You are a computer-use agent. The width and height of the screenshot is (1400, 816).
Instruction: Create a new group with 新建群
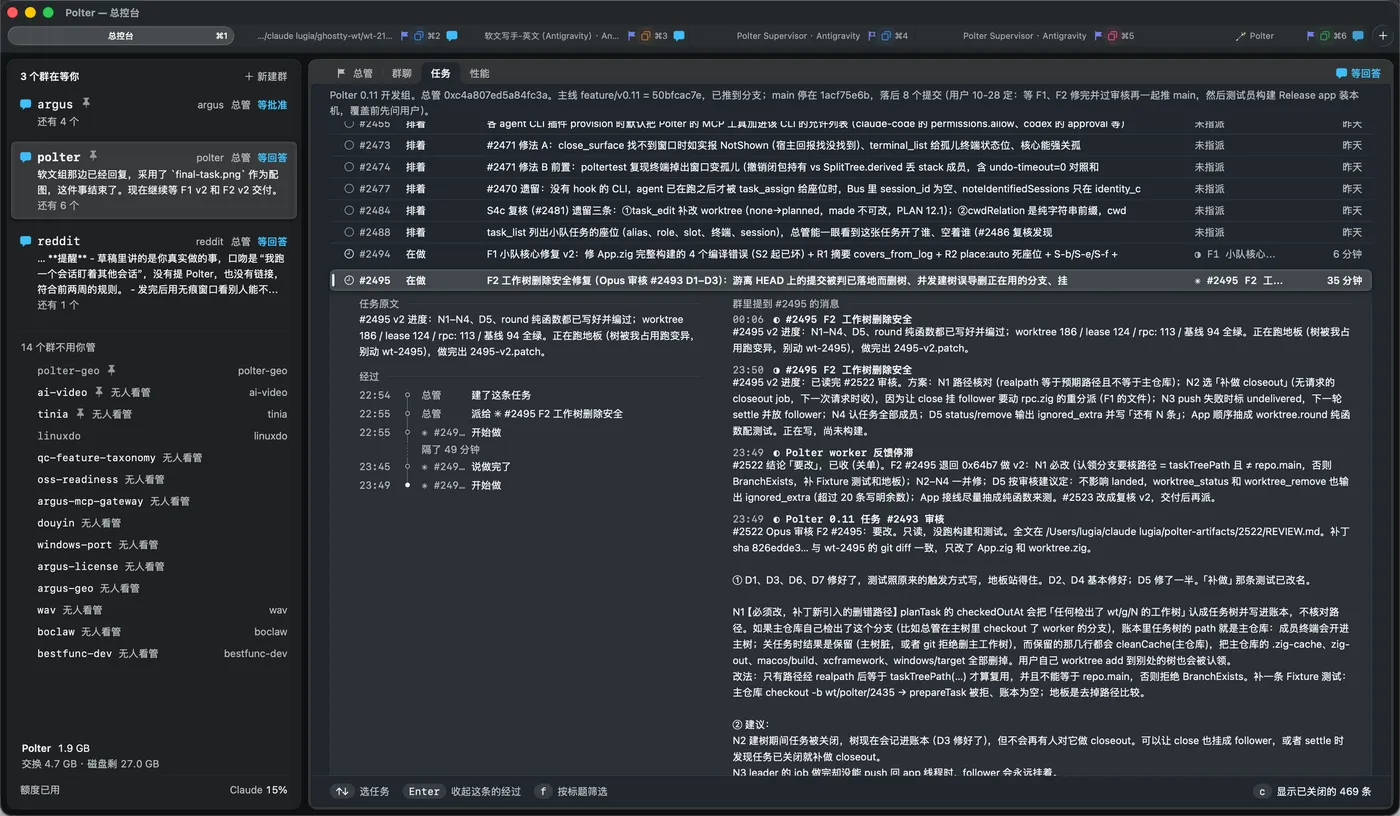pyautogui.click(x=266, y=77)
